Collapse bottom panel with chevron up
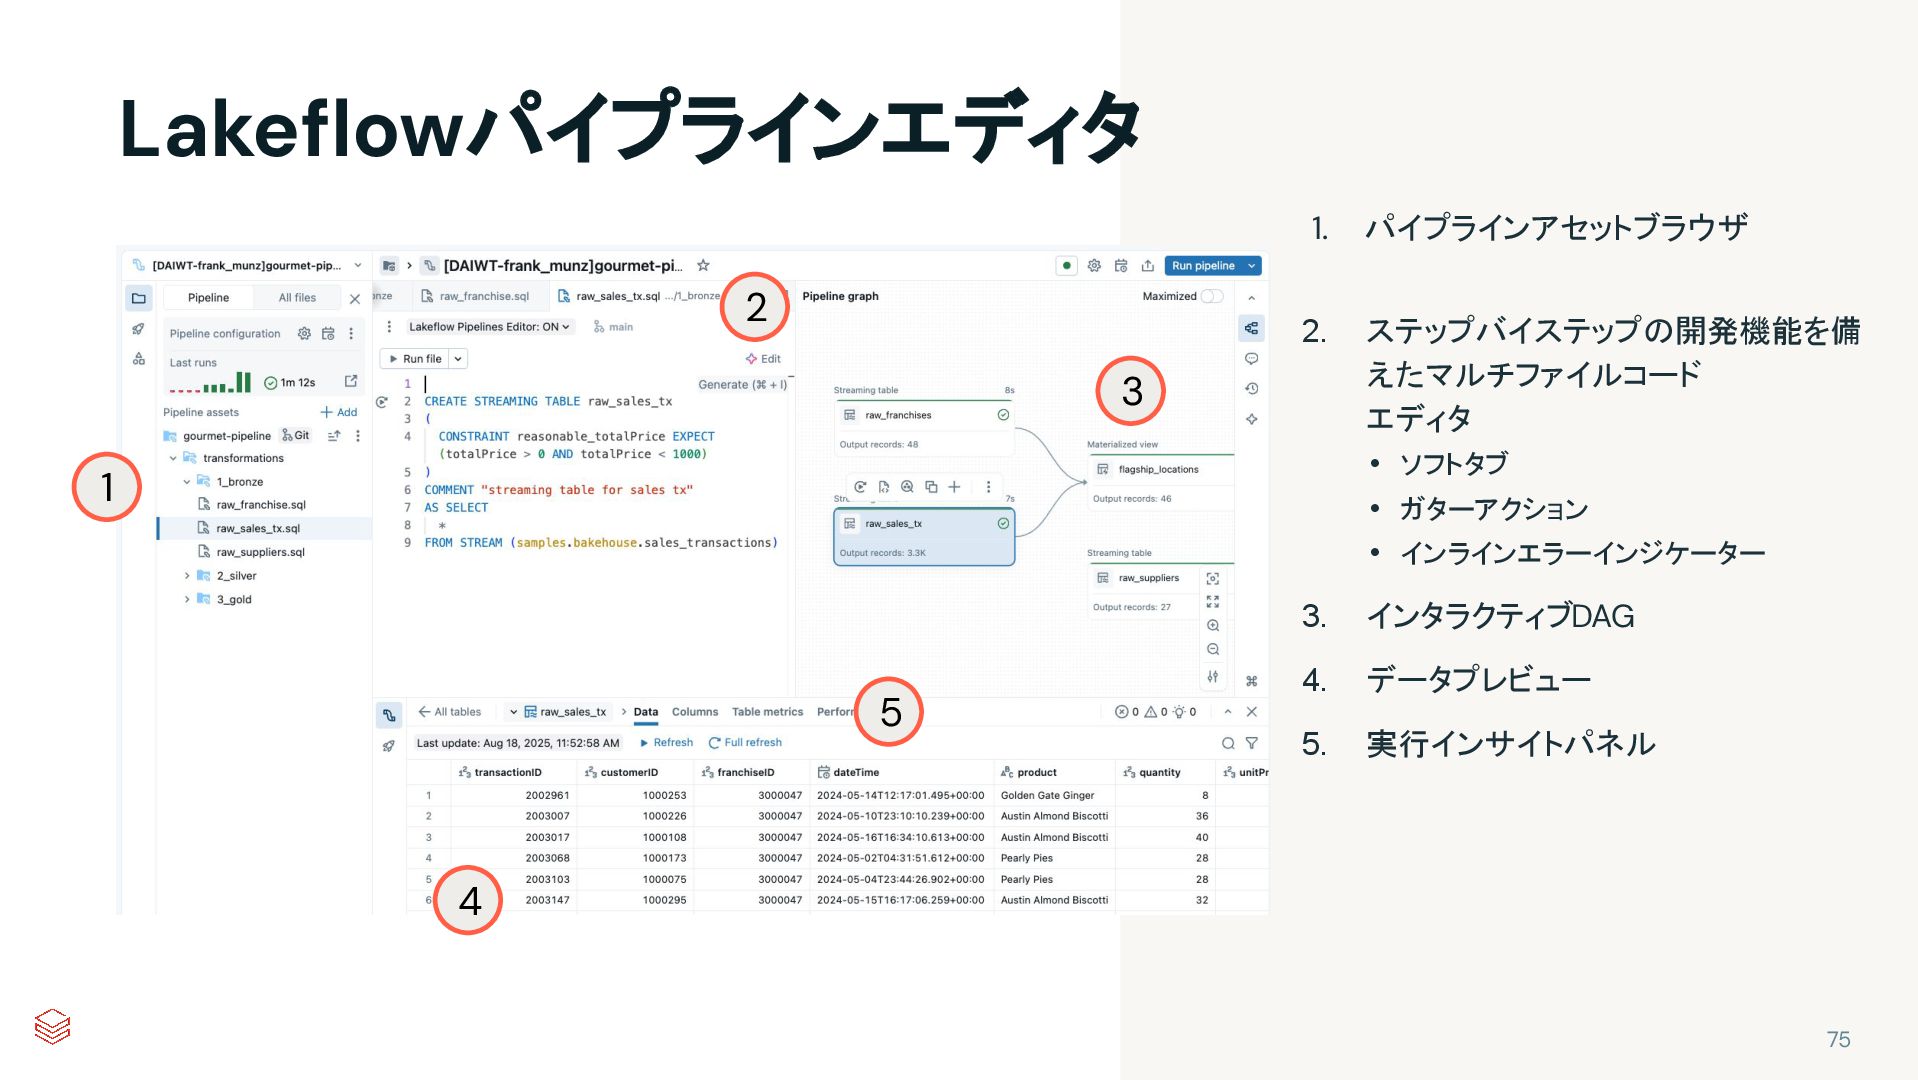Viewport: 1918px width, 1080px height. (x=1228, y=713)
